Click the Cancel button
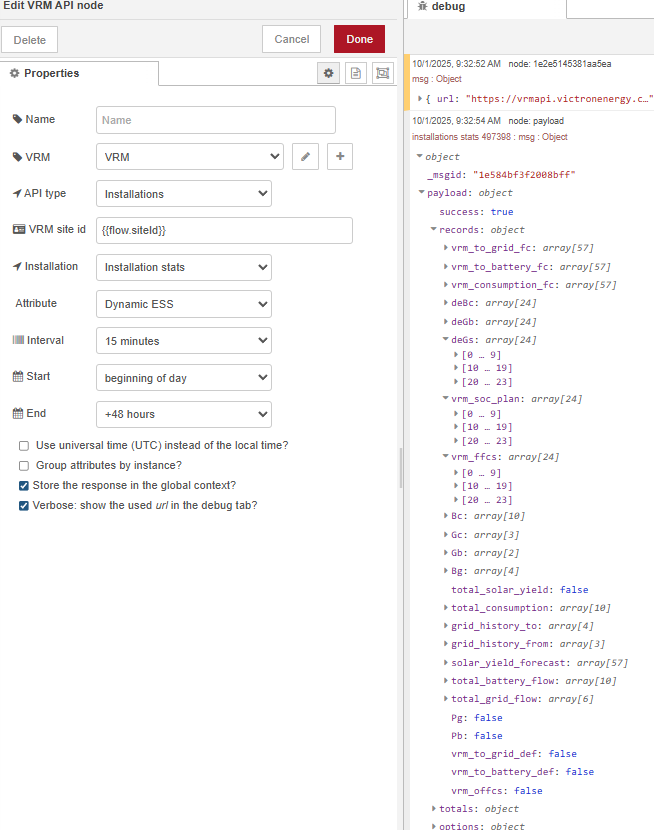This screenshot has height=830, width=654. [x=291, y=39]
